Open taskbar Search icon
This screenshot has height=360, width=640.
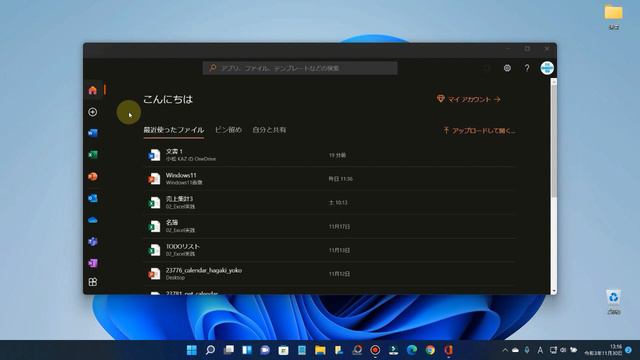(210, 350)
